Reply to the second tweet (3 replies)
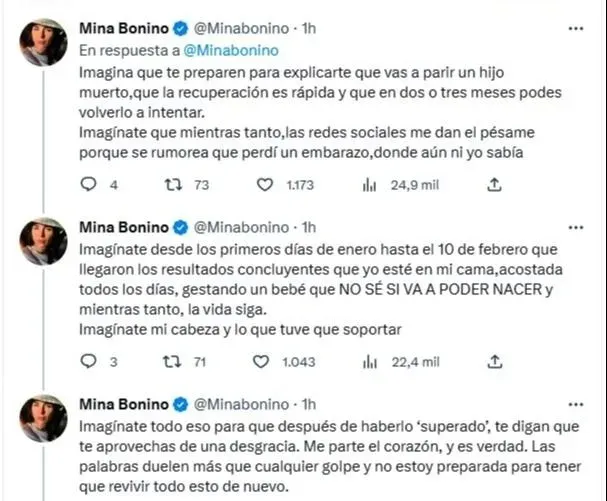The width and height of the screenshot is (607, 501). click(x=89, y=362)
